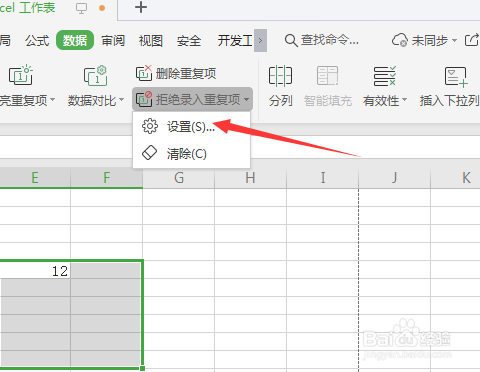The image size is (480, 372).
Task: Click the gear icon beside 设置(S)
Action: (x=150, y=126)
